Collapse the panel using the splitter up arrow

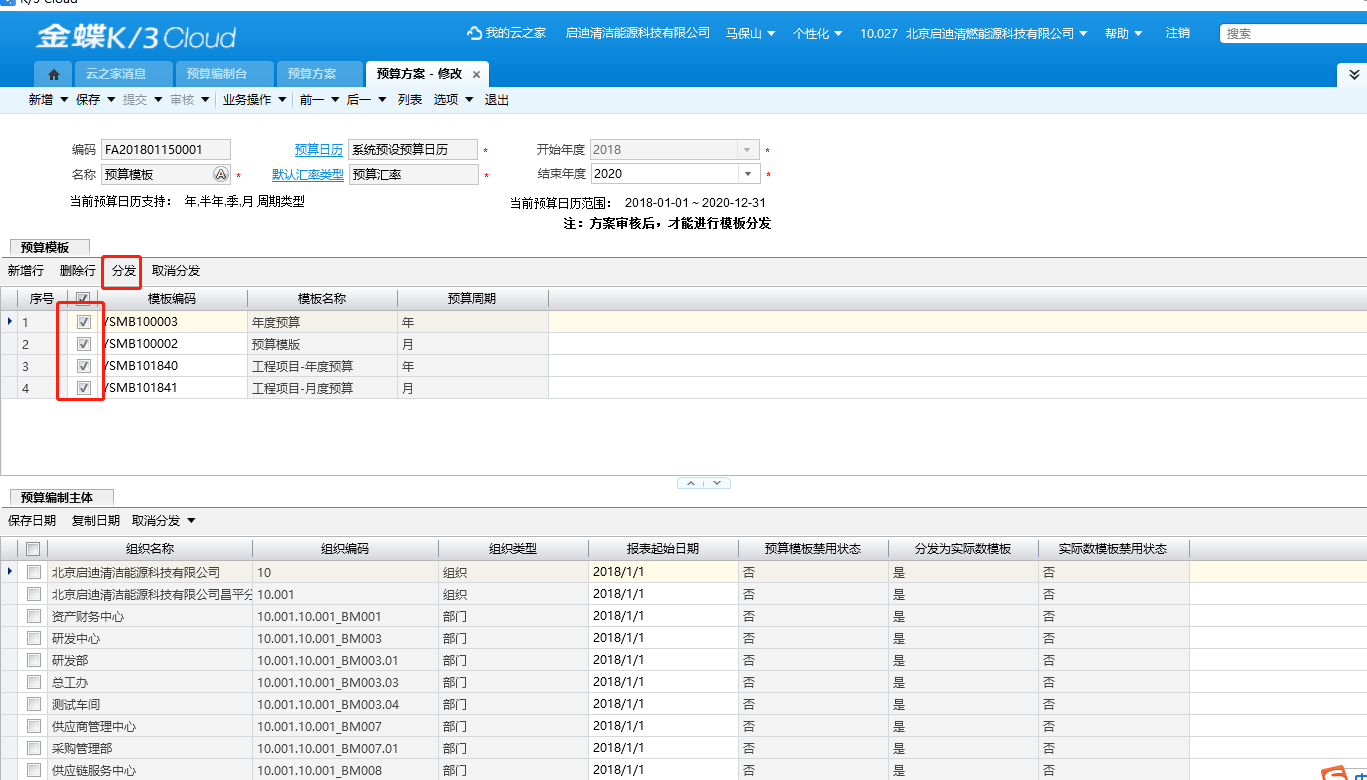click(x=692, y=483)
